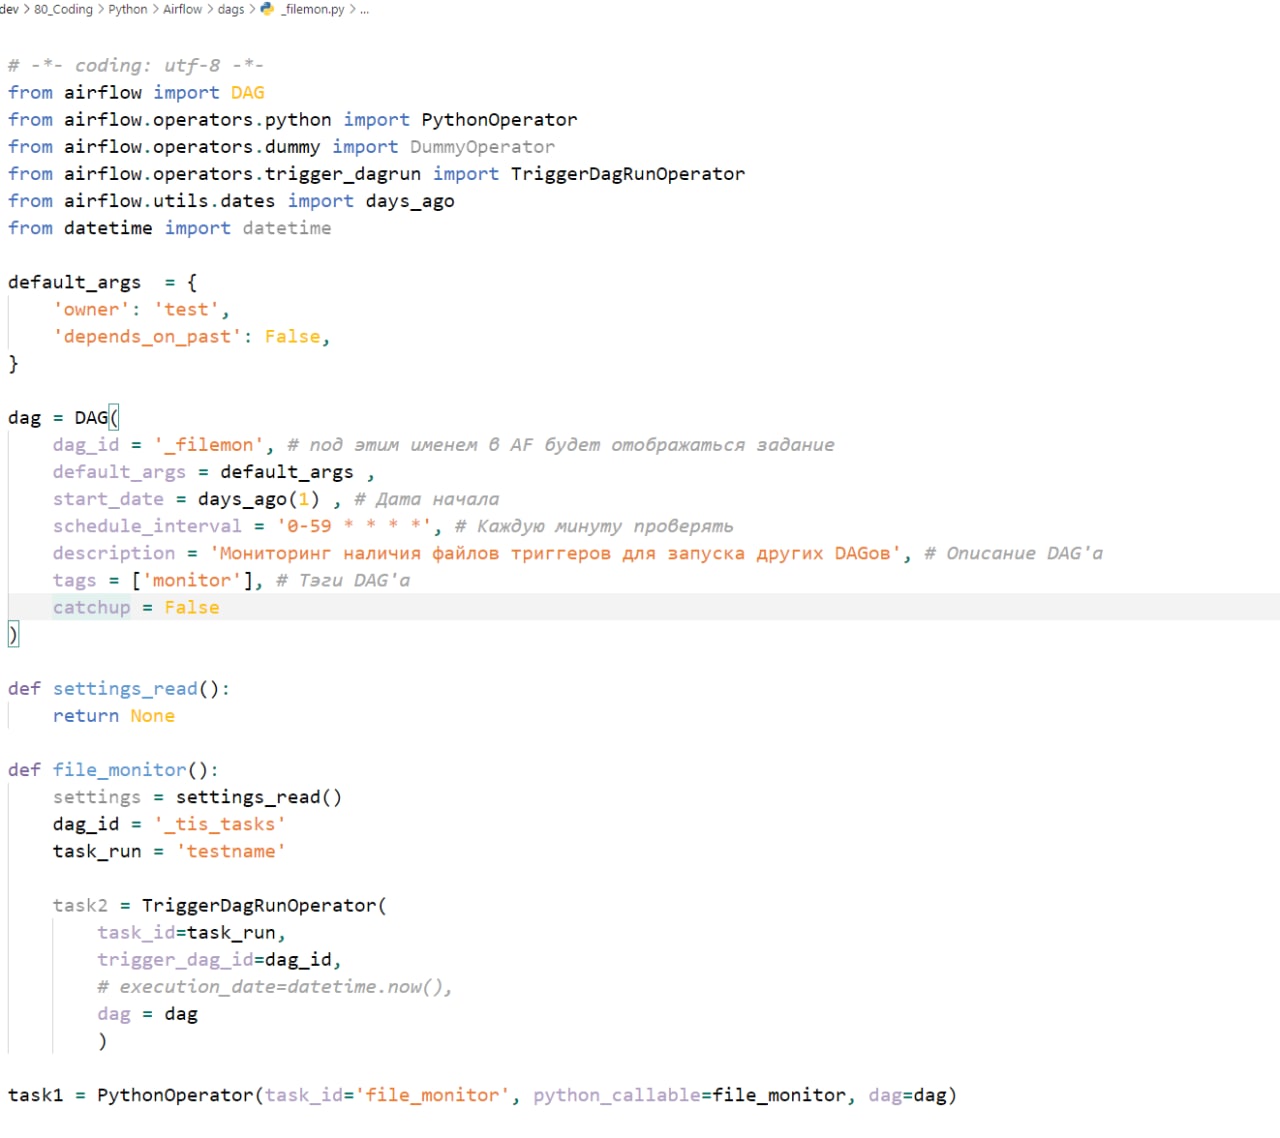Click the catchup parameter name
Viewport: 1280px width, 1138px height.
(91, 606)
